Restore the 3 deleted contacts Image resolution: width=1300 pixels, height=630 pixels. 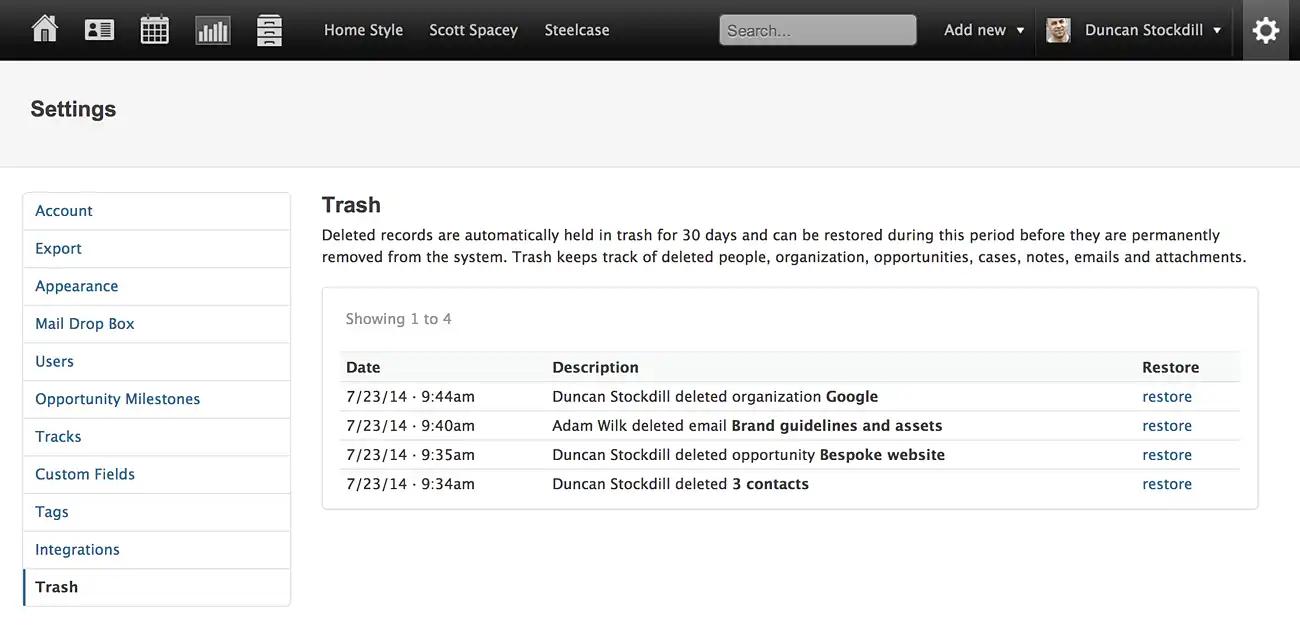1167,484
